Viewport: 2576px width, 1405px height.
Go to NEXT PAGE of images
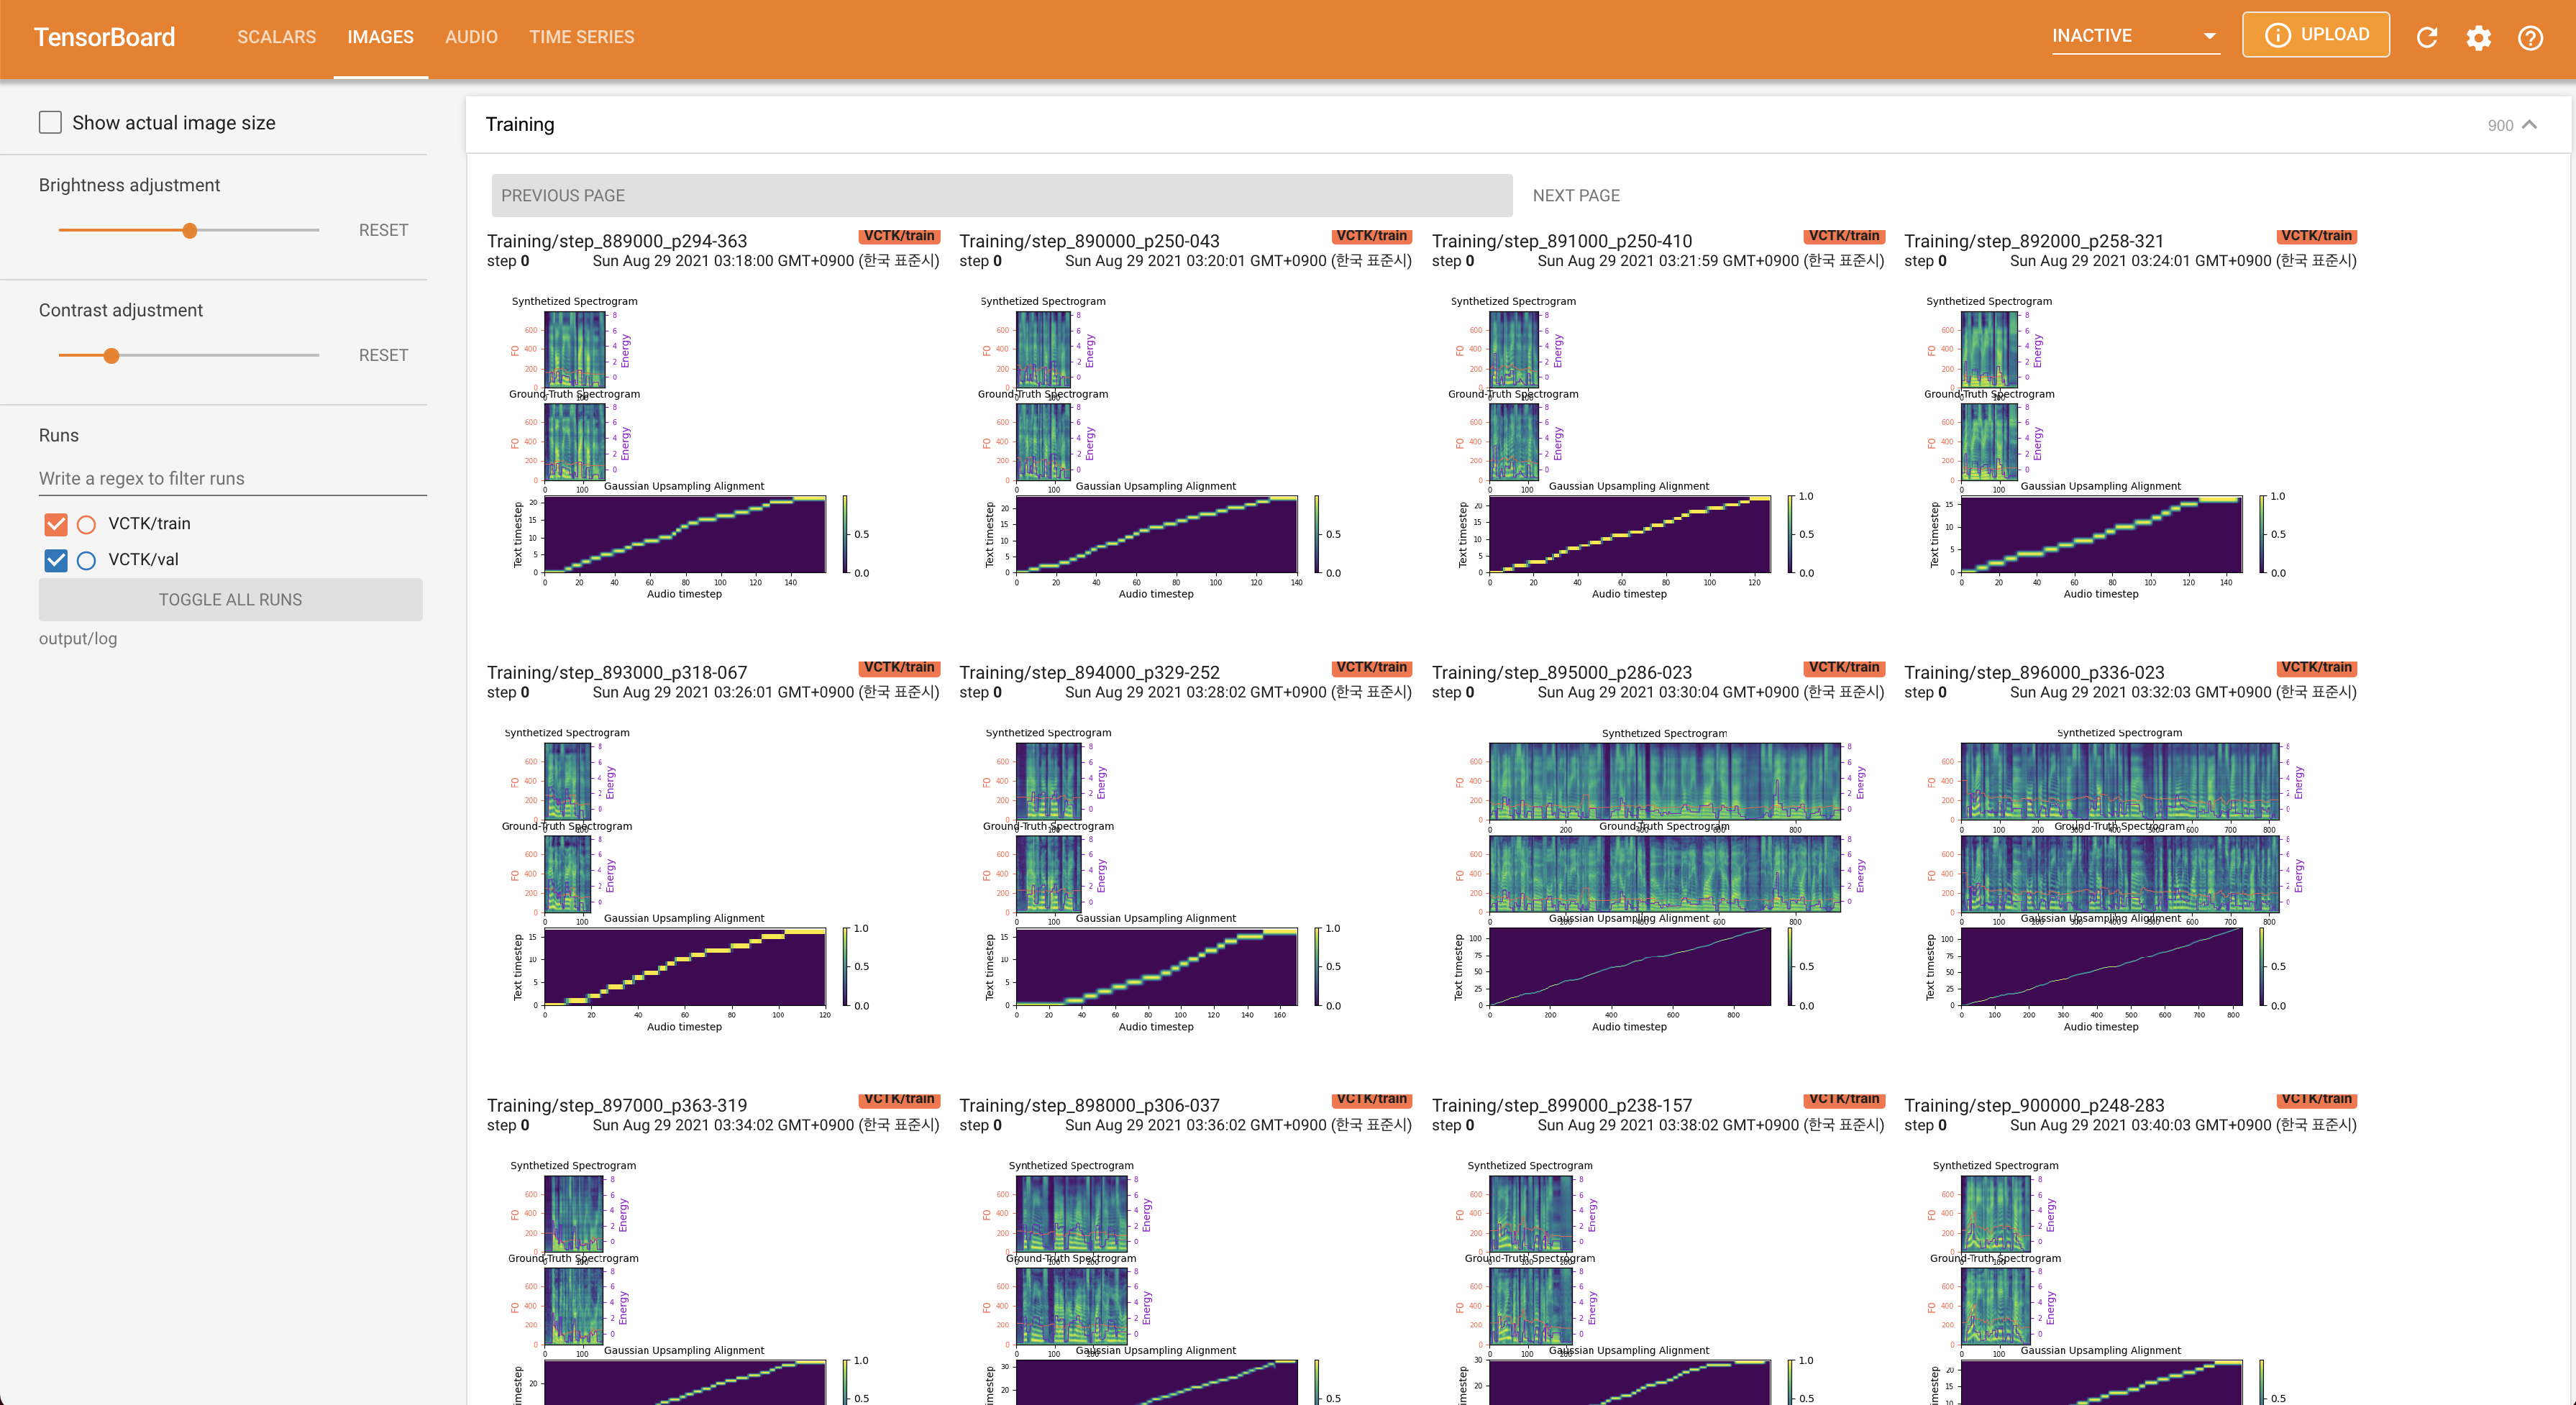[x=1576, y=195]
